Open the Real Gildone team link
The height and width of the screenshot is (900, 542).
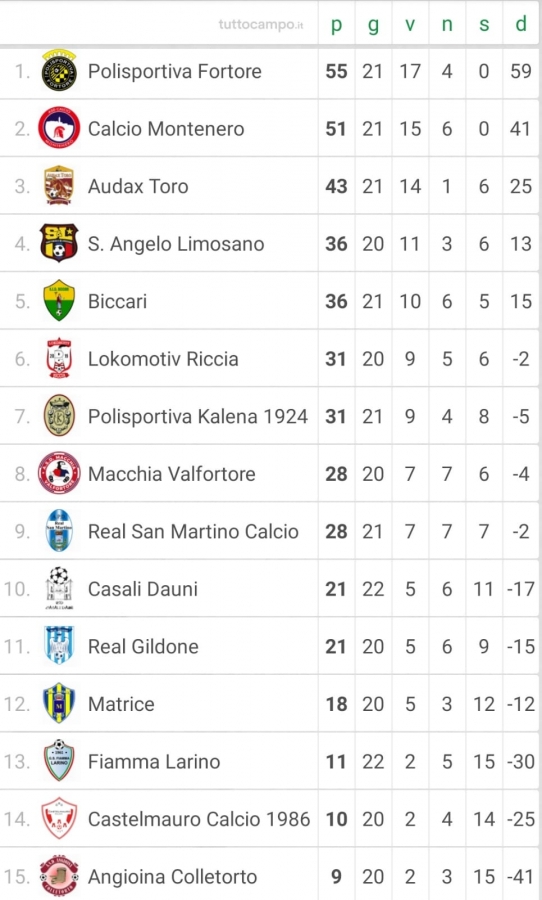pyautogui.click(x=144, y=646)
